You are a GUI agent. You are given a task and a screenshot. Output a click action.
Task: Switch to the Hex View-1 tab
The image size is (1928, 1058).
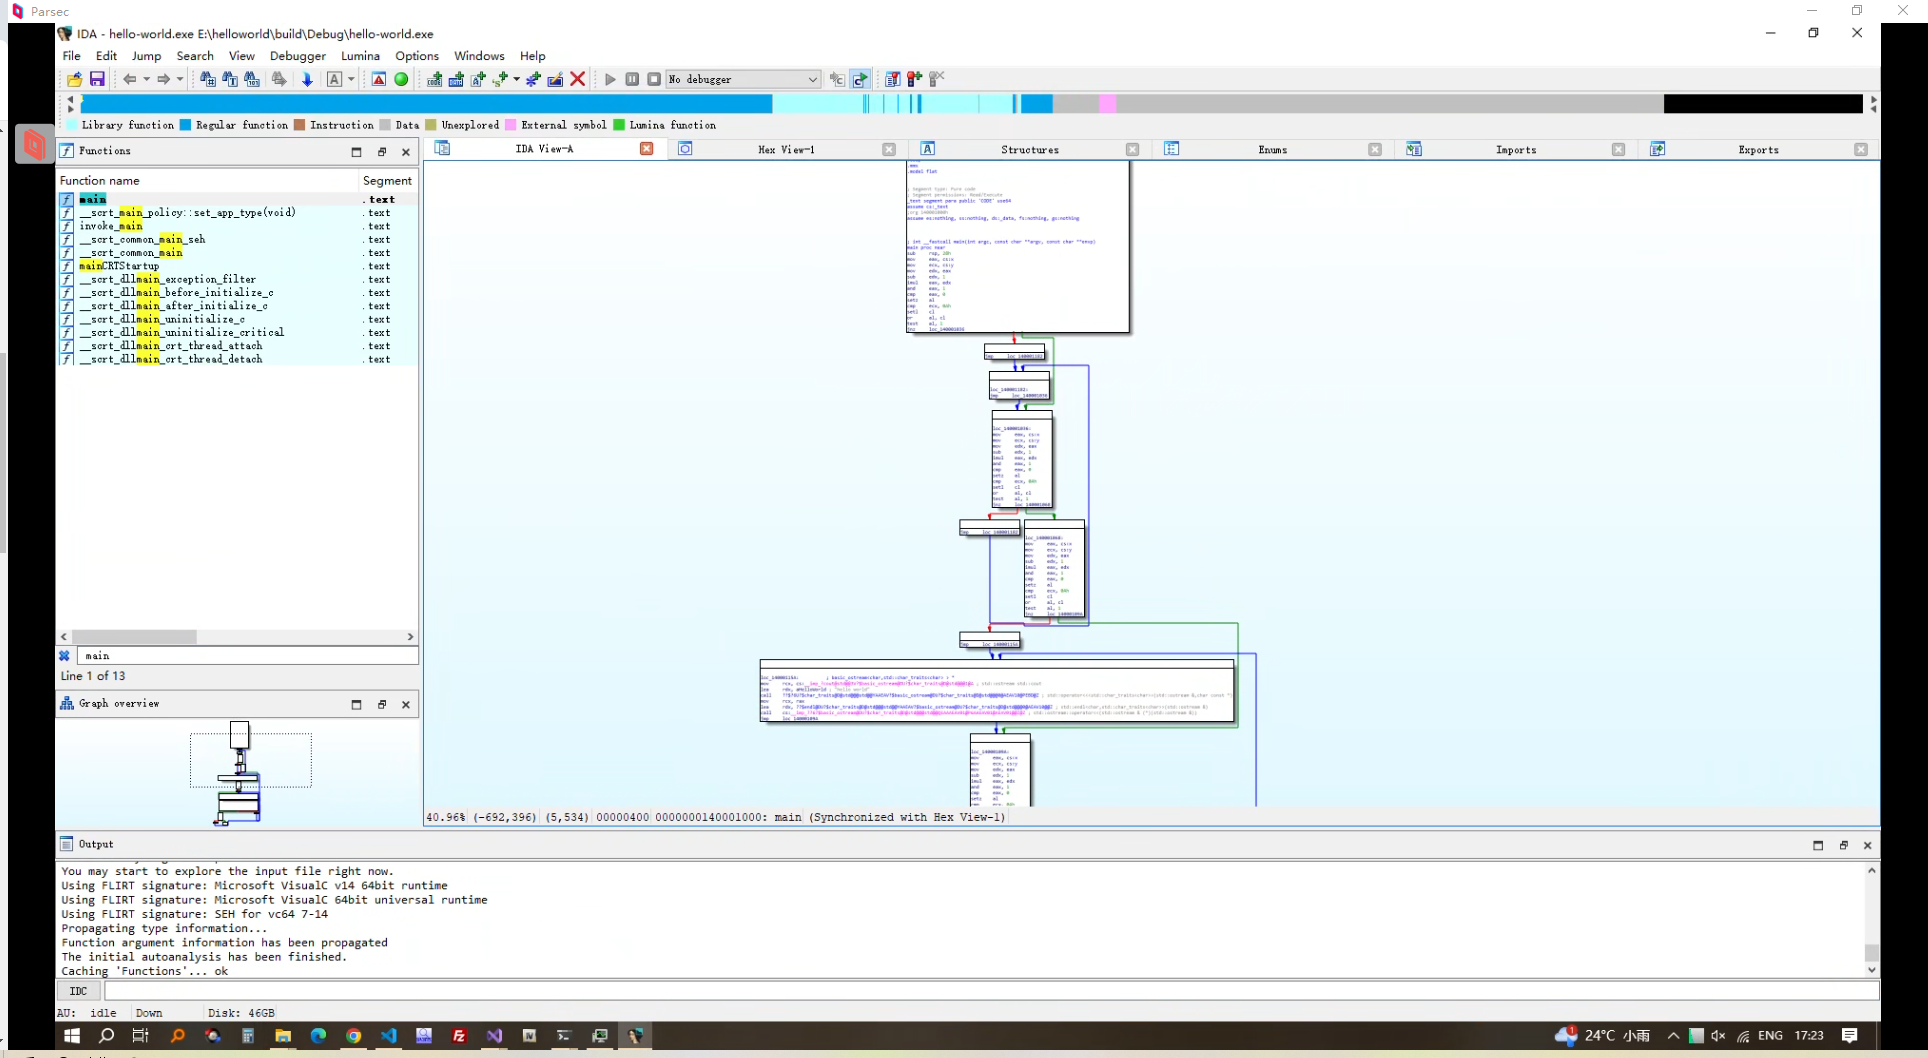tap(786, 149)
